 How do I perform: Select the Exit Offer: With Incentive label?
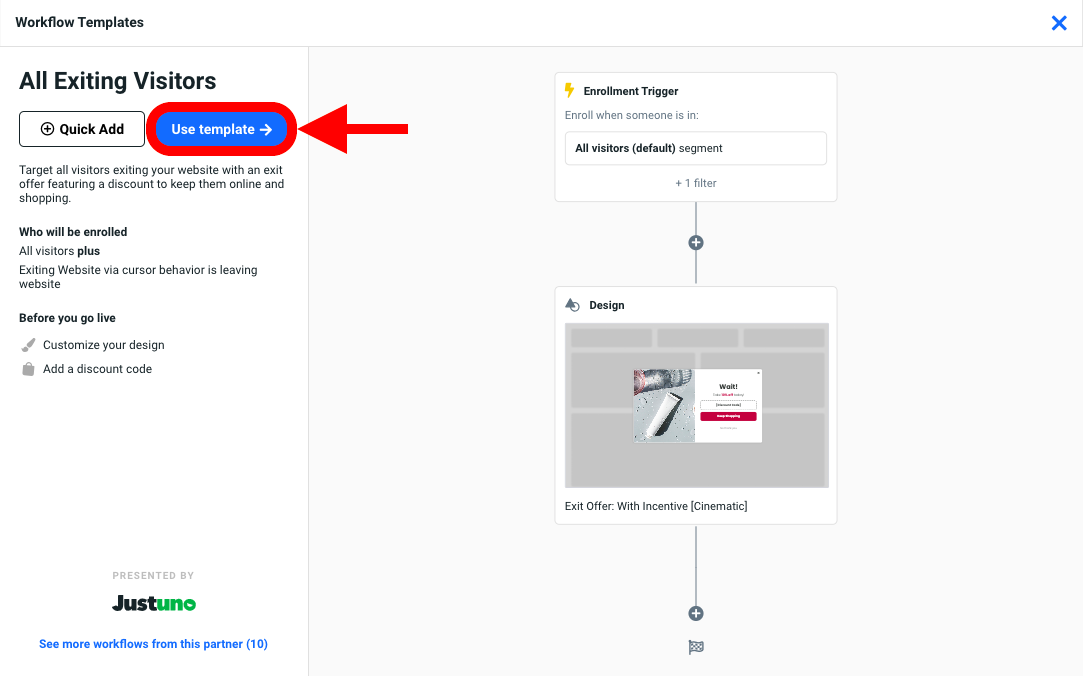click(x=656, y=506)
